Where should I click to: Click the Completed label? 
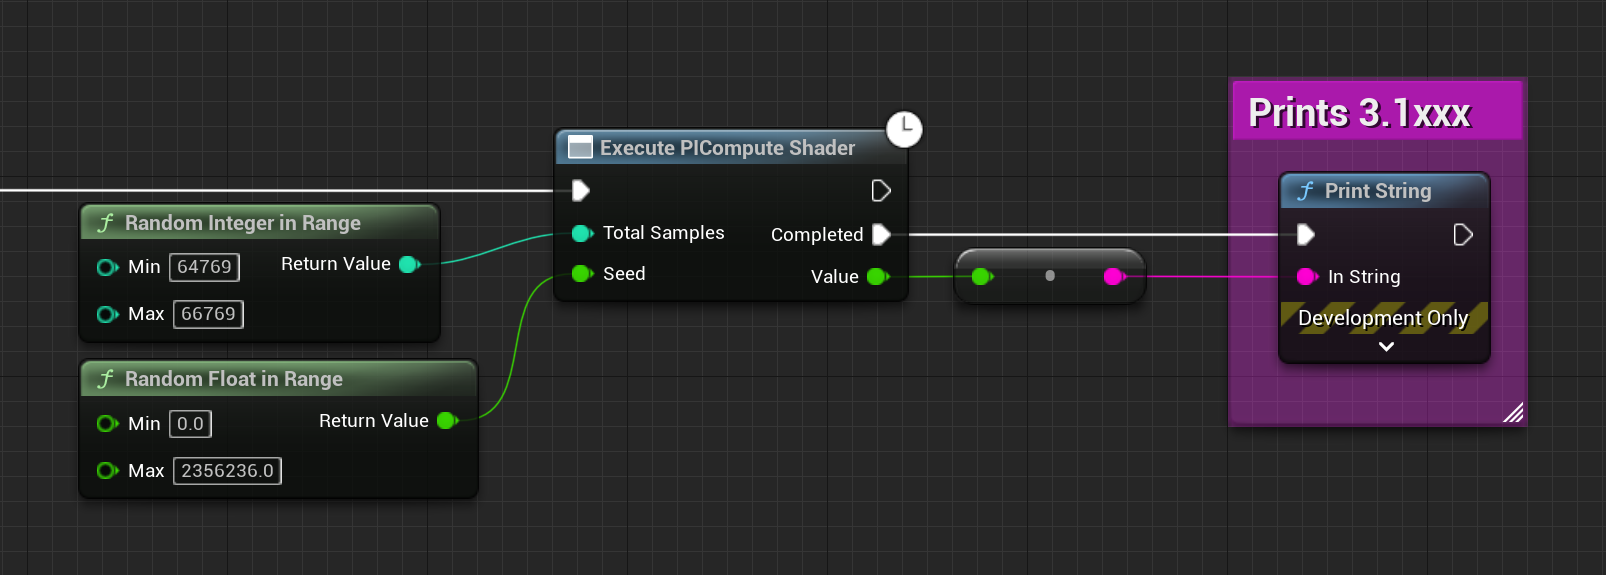coord(817,235)
